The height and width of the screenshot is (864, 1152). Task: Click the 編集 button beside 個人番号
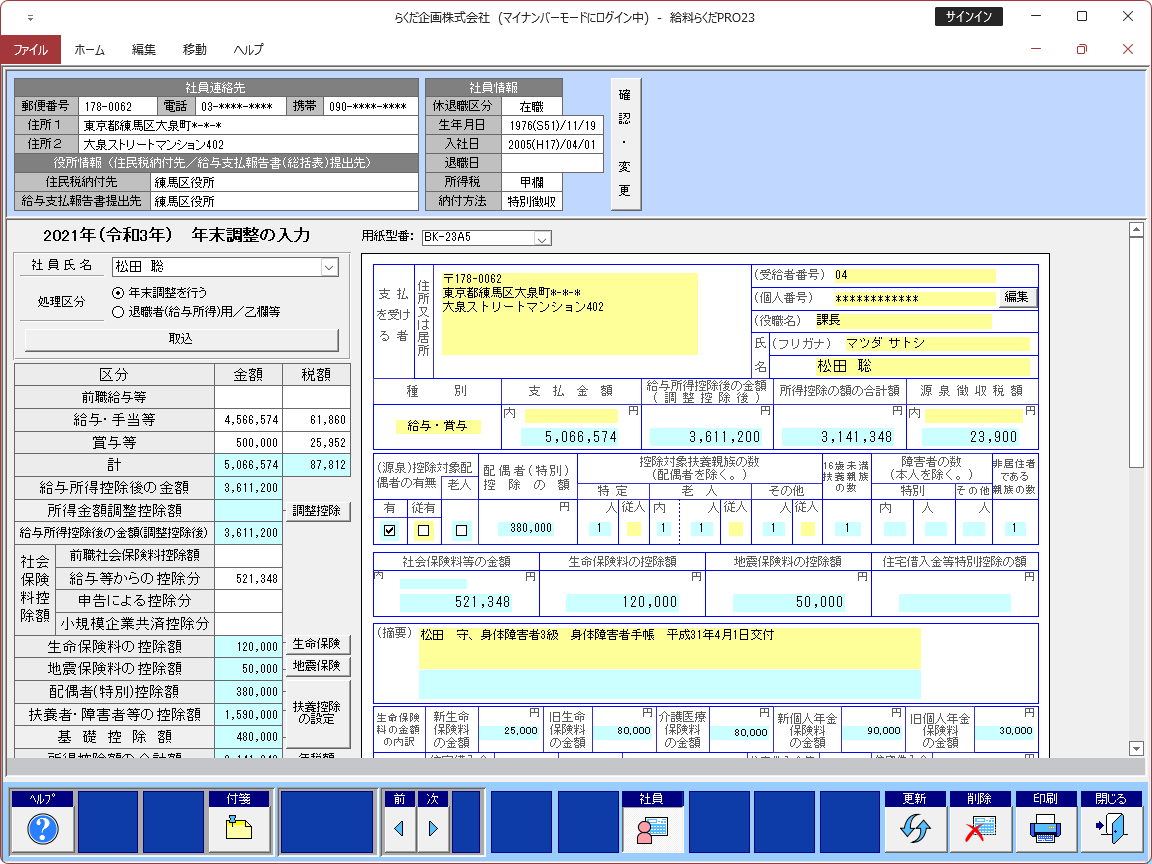pos(1017,297)
